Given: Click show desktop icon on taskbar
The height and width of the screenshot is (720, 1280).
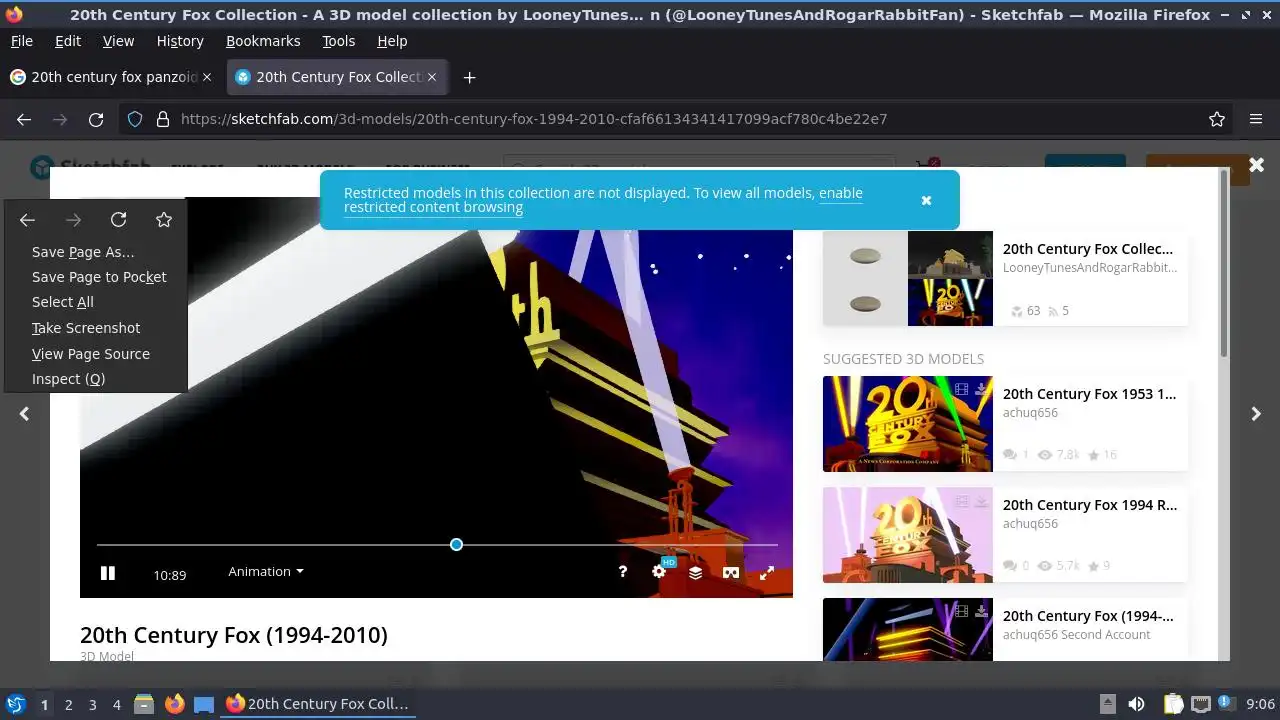Looking at the screenshot, I should 204,704.
